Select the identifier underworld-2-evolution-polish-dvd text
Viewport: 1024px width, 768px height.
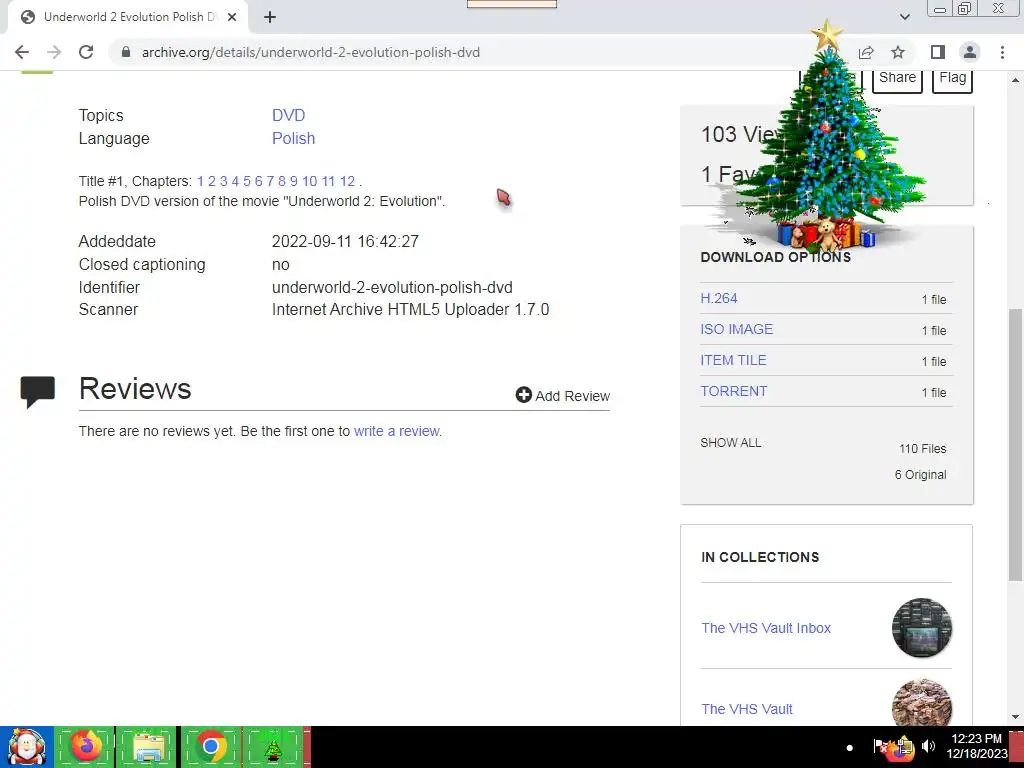[392, 287]
